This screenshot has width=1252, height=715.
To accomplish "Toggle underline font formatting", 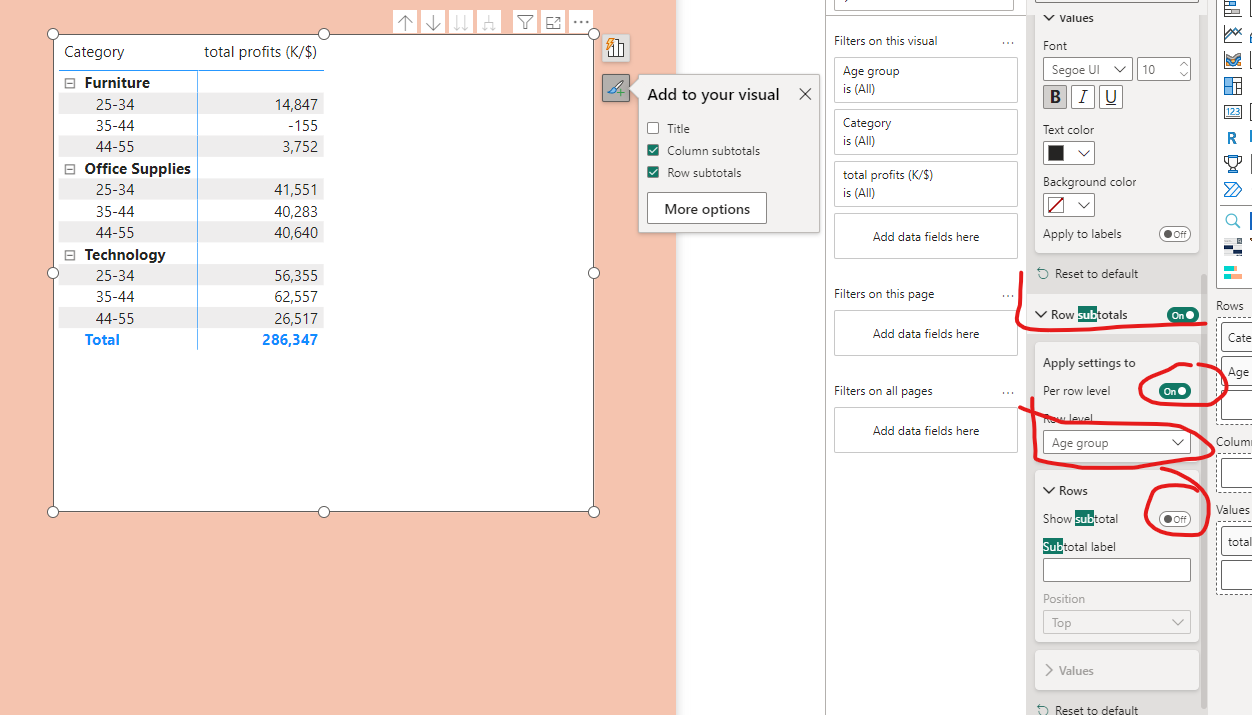I will click(1111, 97).
